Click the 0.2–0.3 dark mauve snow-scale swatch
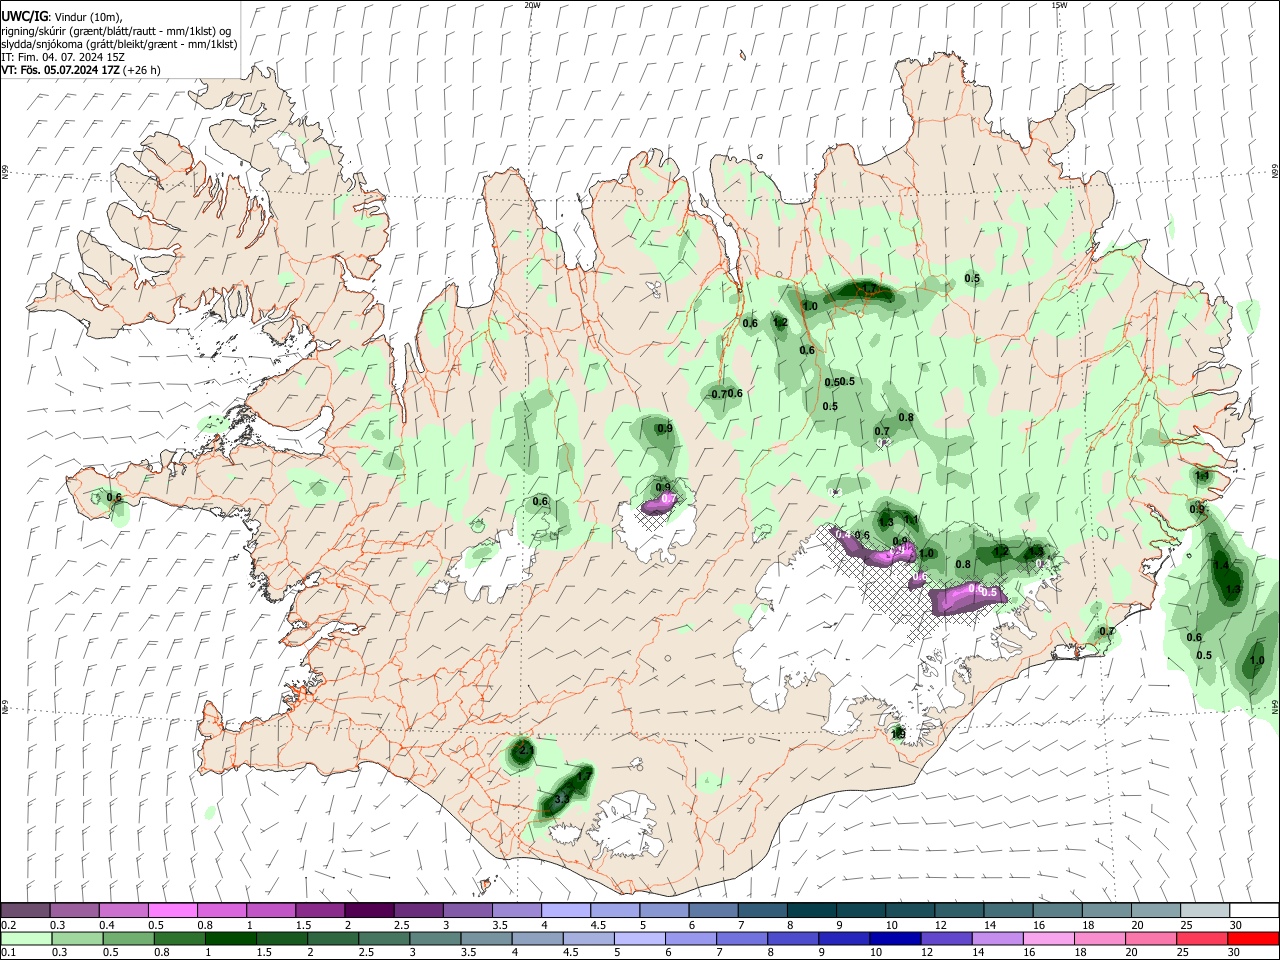 pyautogui.click(x=26, y=911)
